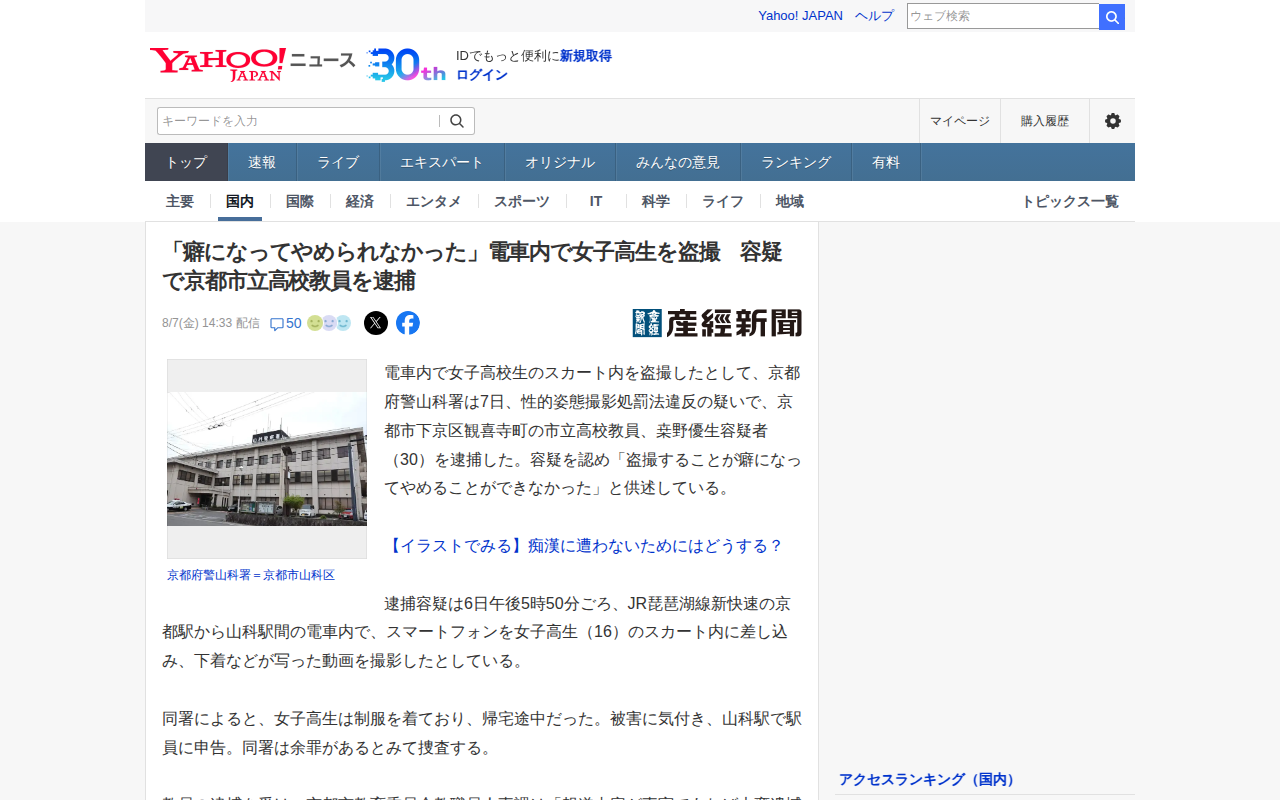Open the 国内 category

pos(240,201)
